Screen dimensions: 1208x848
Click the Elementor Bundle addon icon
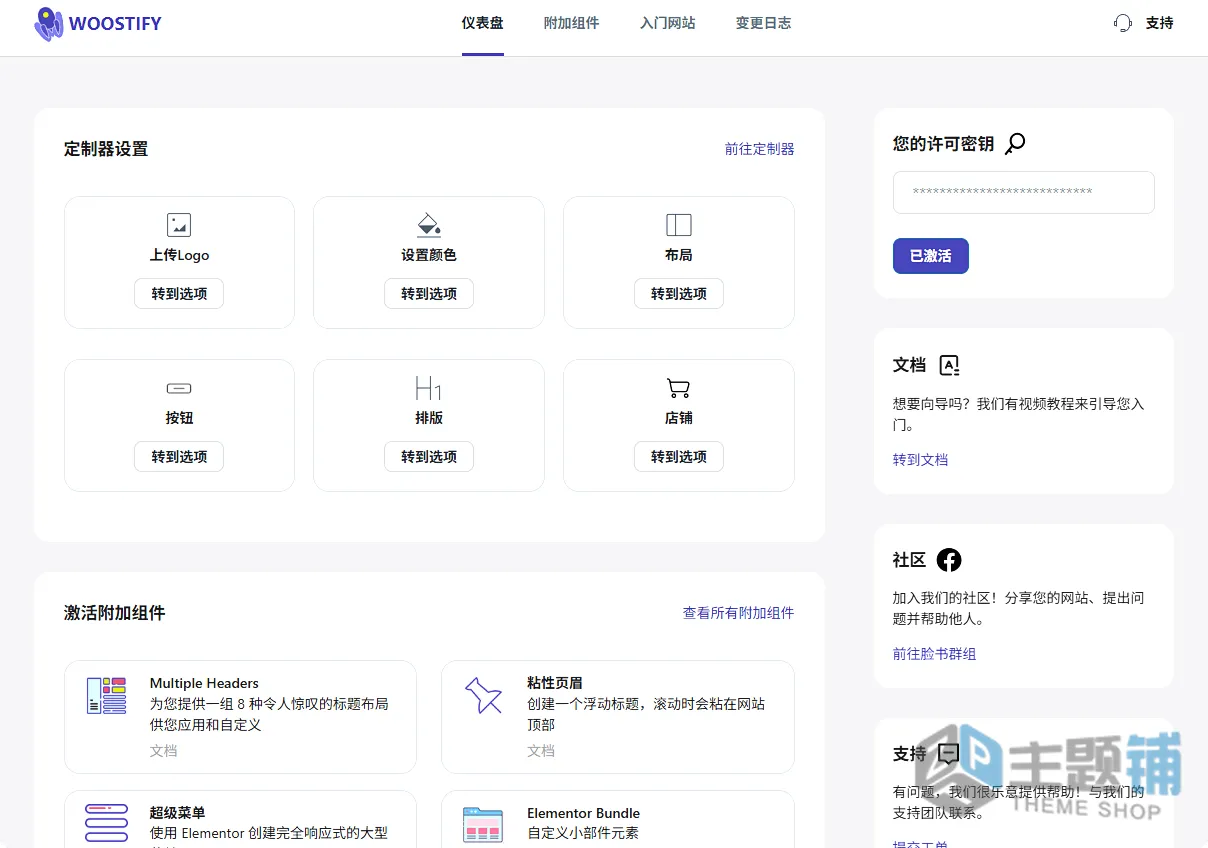[484, 824]
